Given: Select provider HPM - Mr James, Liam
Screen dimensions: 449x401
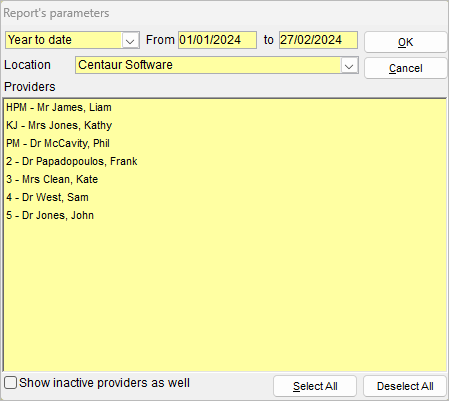Looking at the screenshot, I should 59,107.
